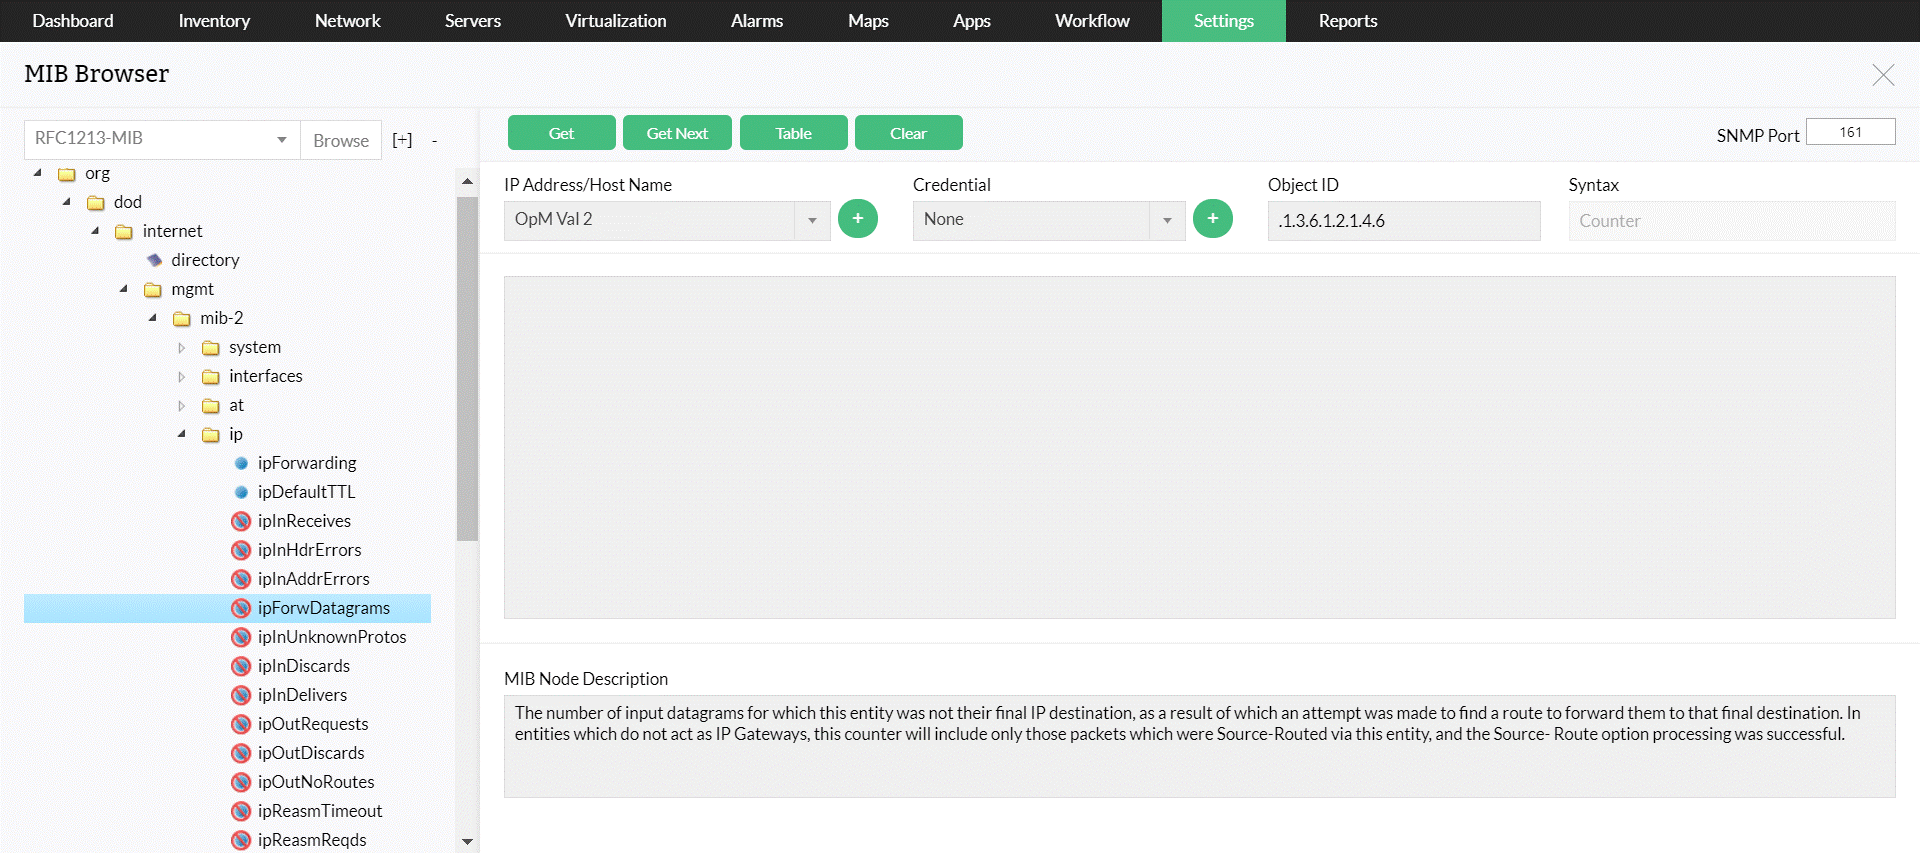Open the Workflow tab
Viewport: 1920px width, 853px height.
(1092, 21)
